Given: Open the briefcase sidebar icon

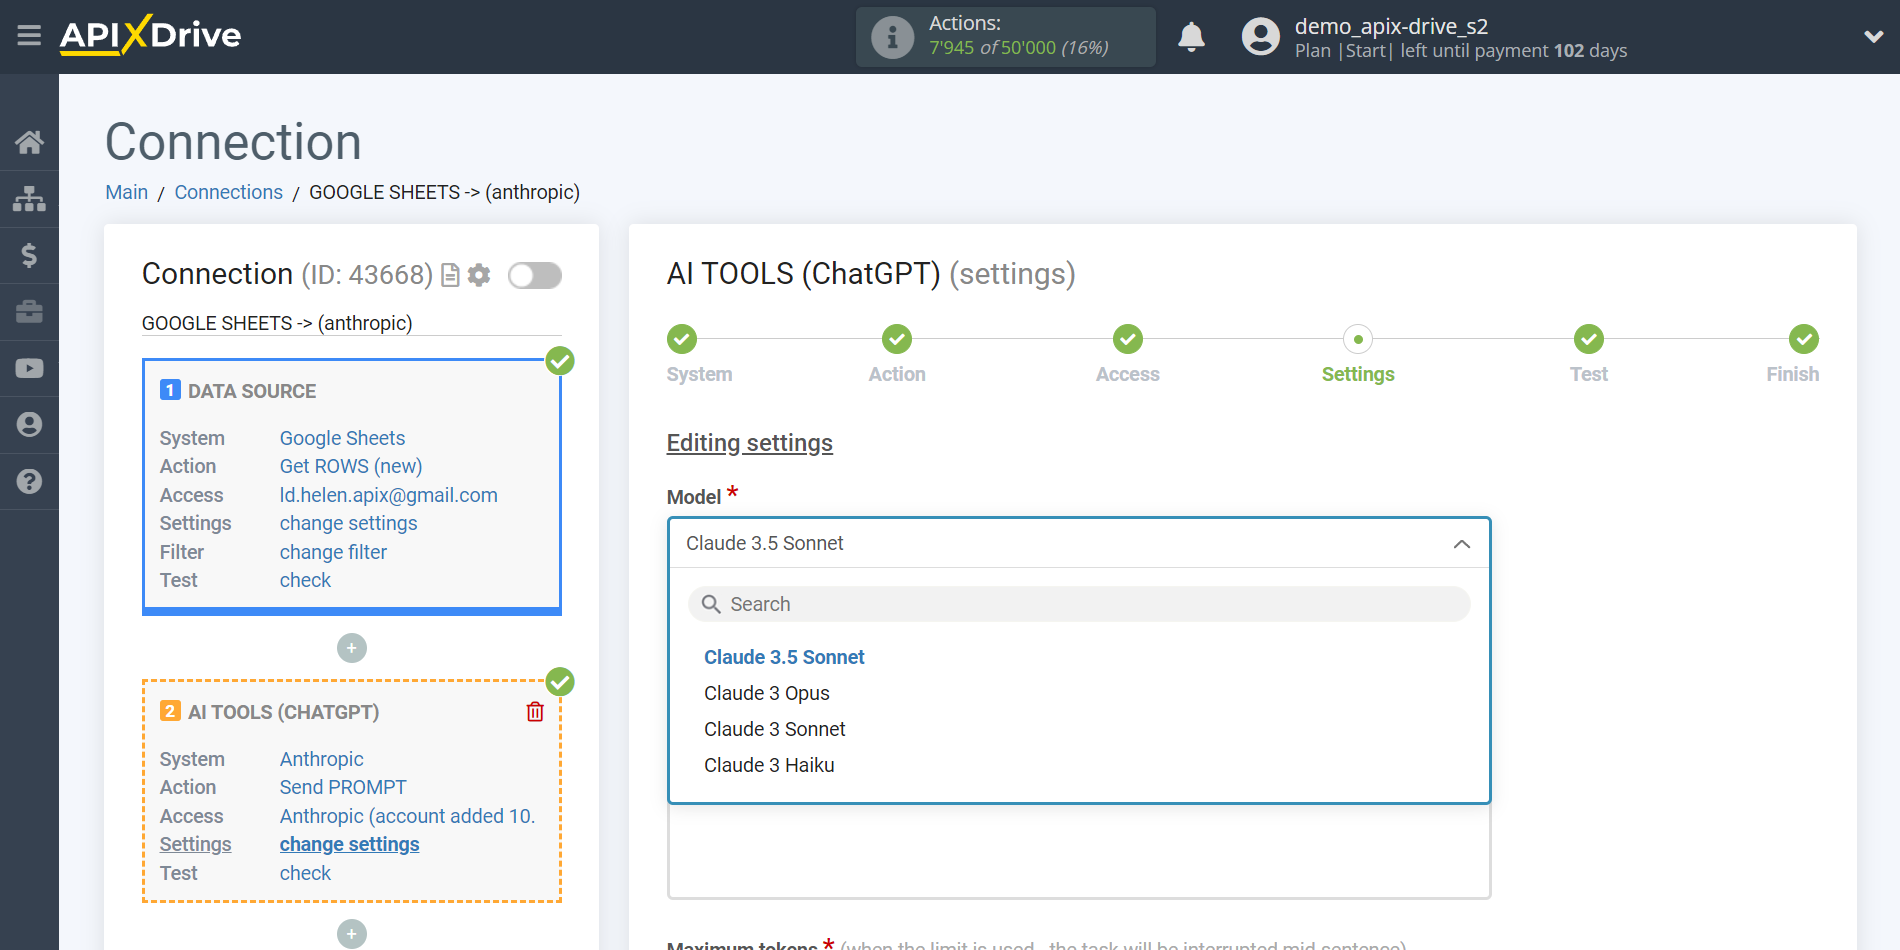Looking at the screenshot, I should click(x=29, y=312).
